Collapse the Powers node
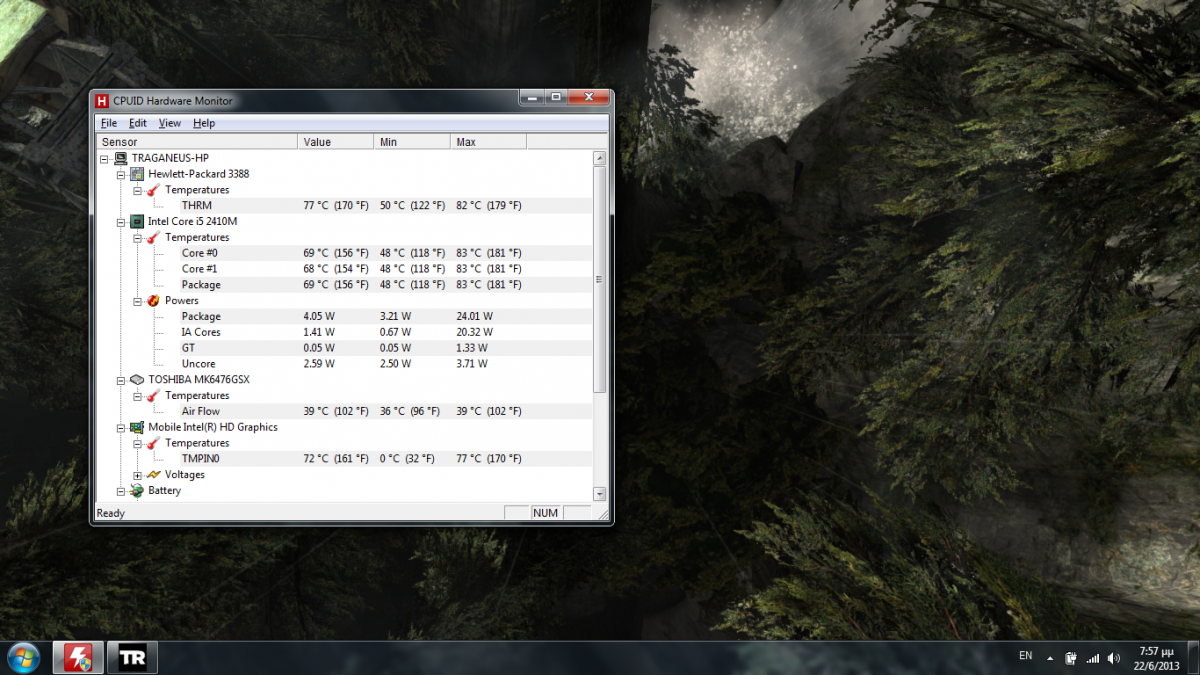Screen dimensions: 1200x675 click(x=137, y=300)
